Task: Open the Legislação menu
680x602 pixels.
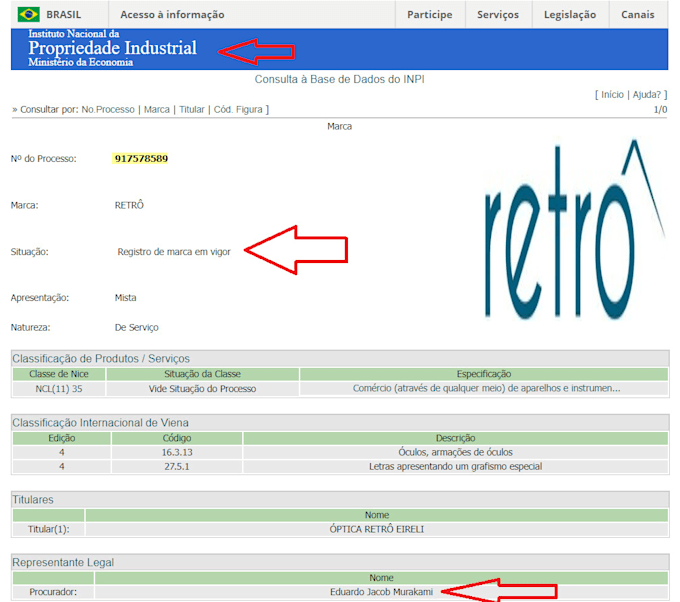Action: [570, 15]
